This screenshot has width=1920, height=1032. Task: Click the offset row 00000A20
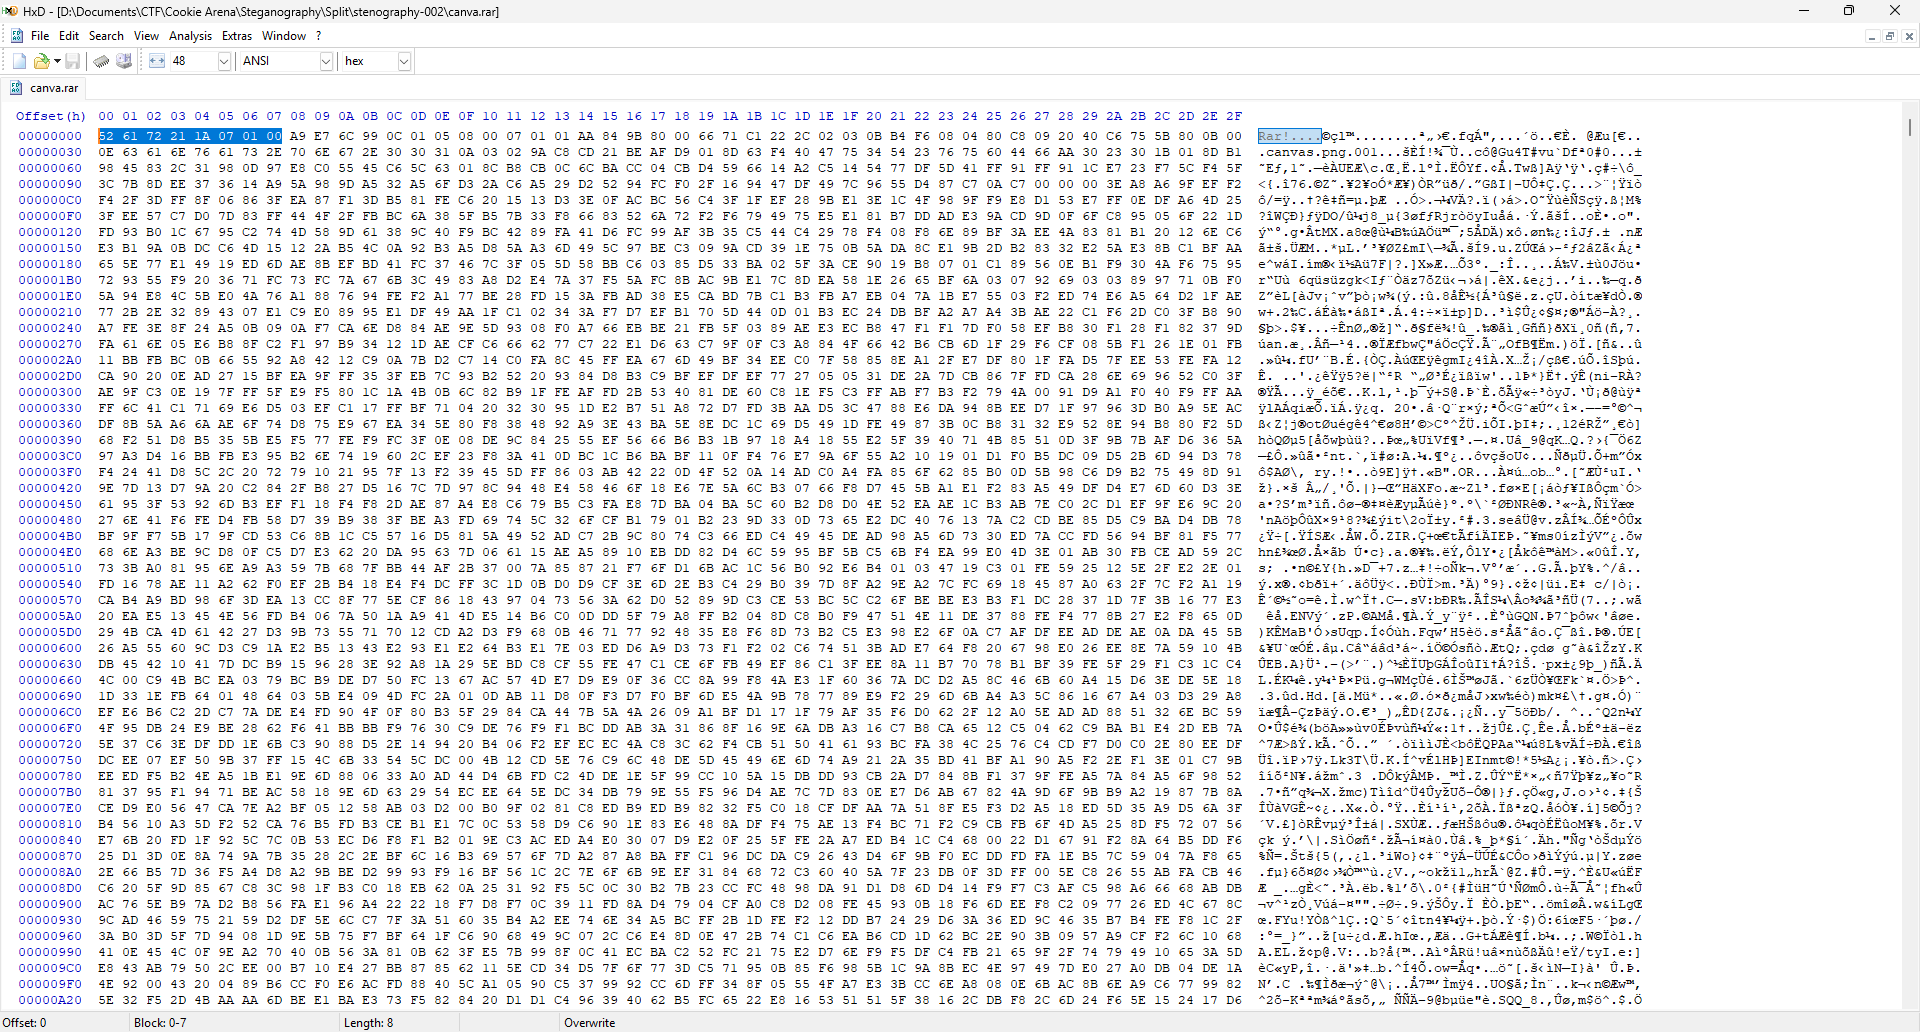(x=50, y=1000)
